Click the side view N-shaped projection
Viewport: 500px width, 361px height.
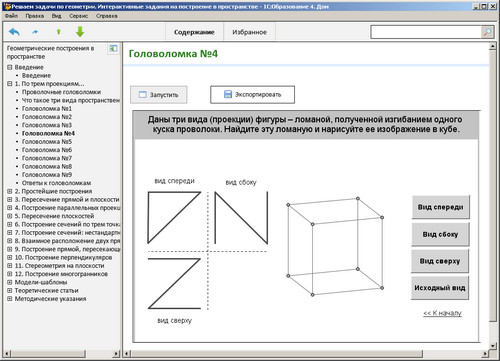click(241, 218)
